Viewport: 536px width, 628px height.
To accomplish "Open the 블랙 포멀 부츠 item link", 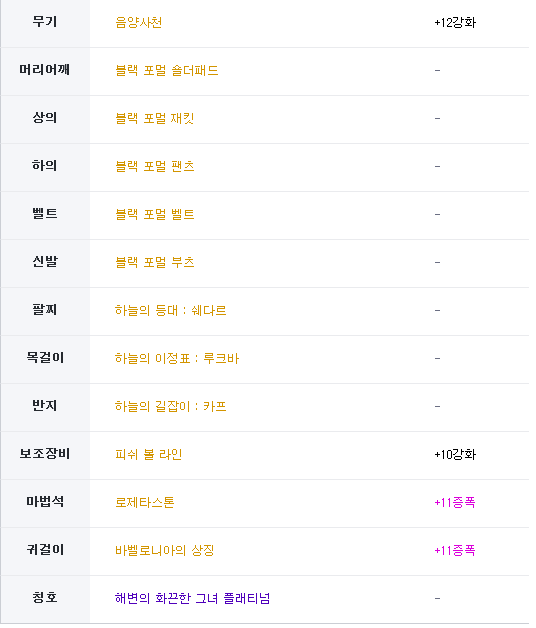I will (x=155, y=262).
